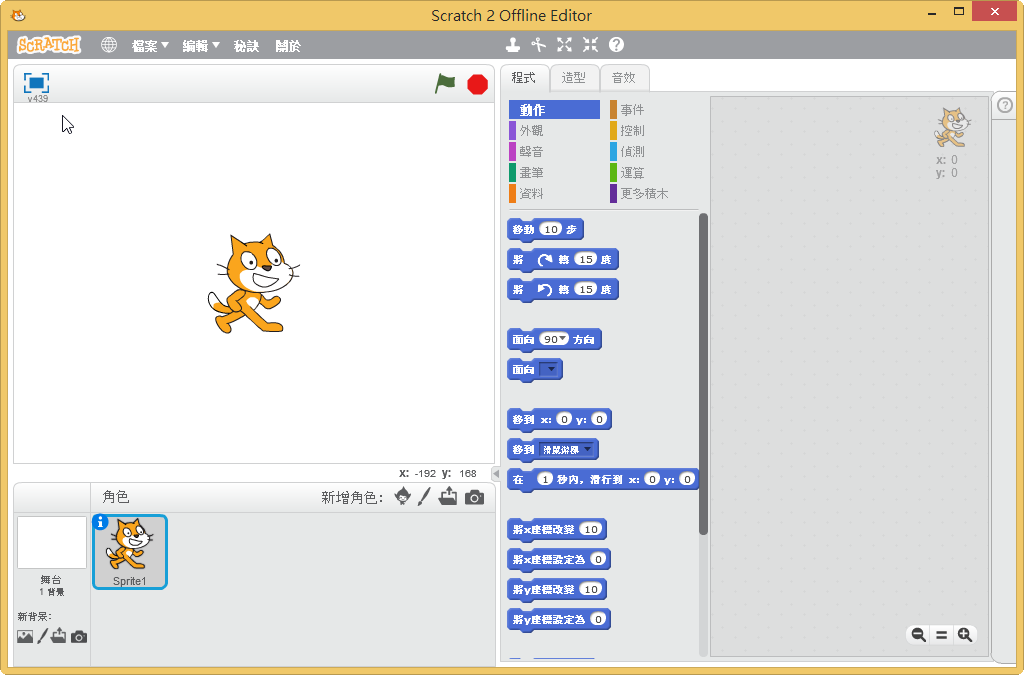
Task: Switch to the 造型 tab
Action: click(573, 78)
